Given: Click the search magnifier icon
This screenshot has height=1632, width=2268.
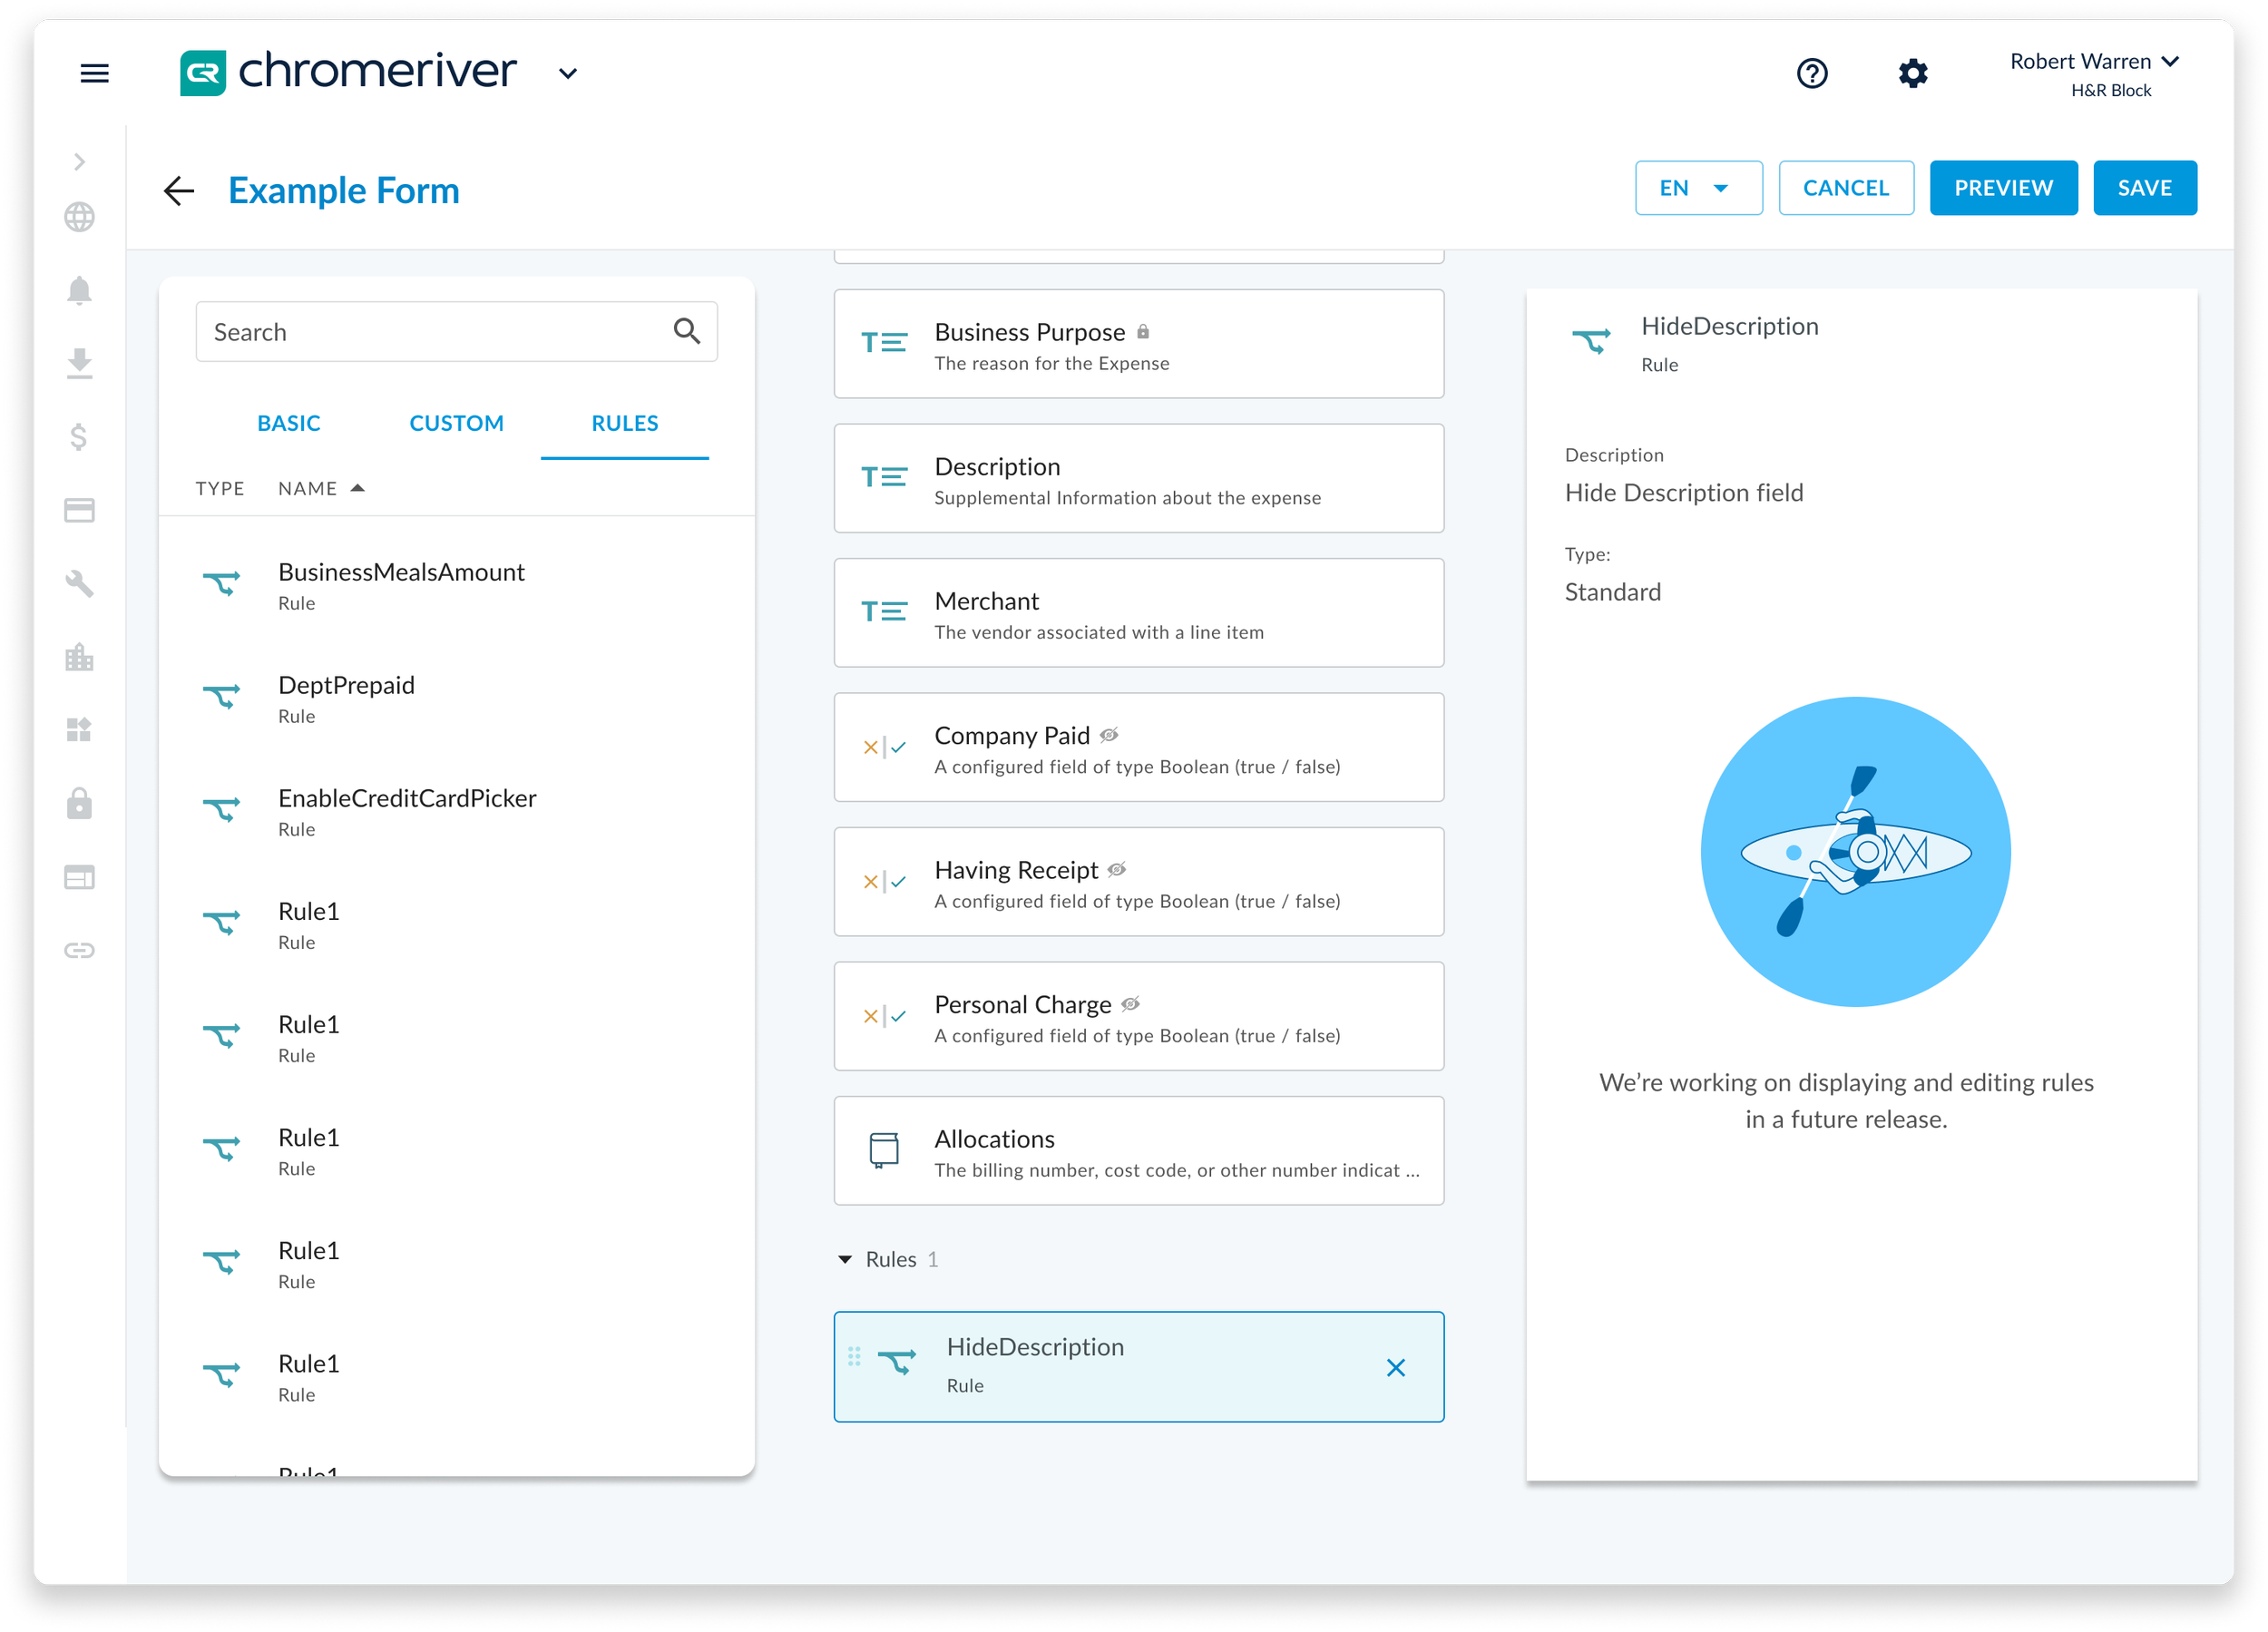Looking at the screenshot, I should [686, 331].
